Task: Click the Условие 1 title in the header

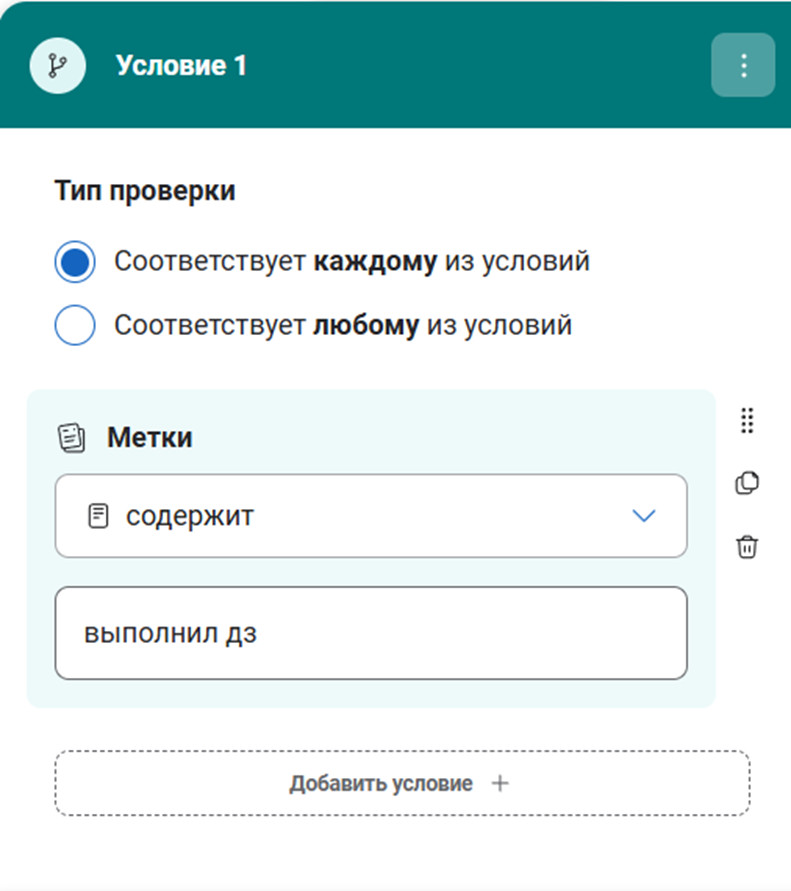Action: tap(181, 66)
